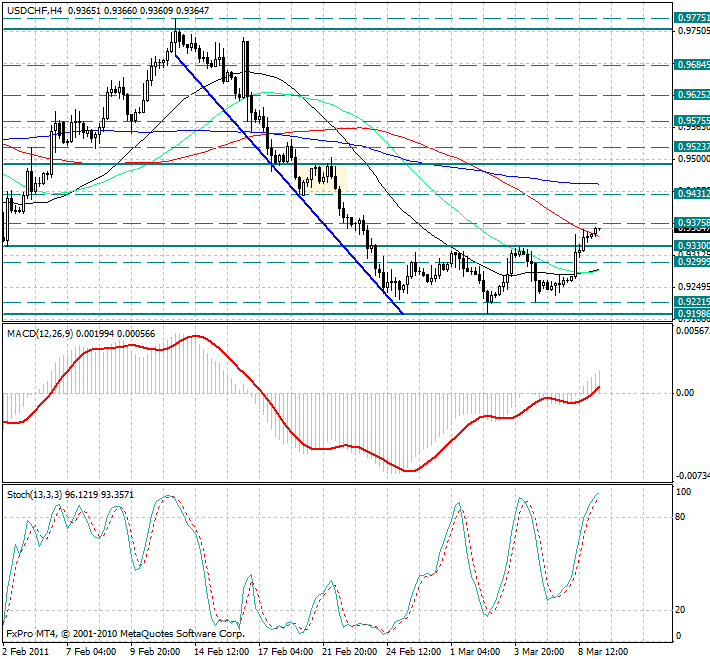Click the 0.9249 price scale value
710x659 pixels.
(x=693, y=287)
